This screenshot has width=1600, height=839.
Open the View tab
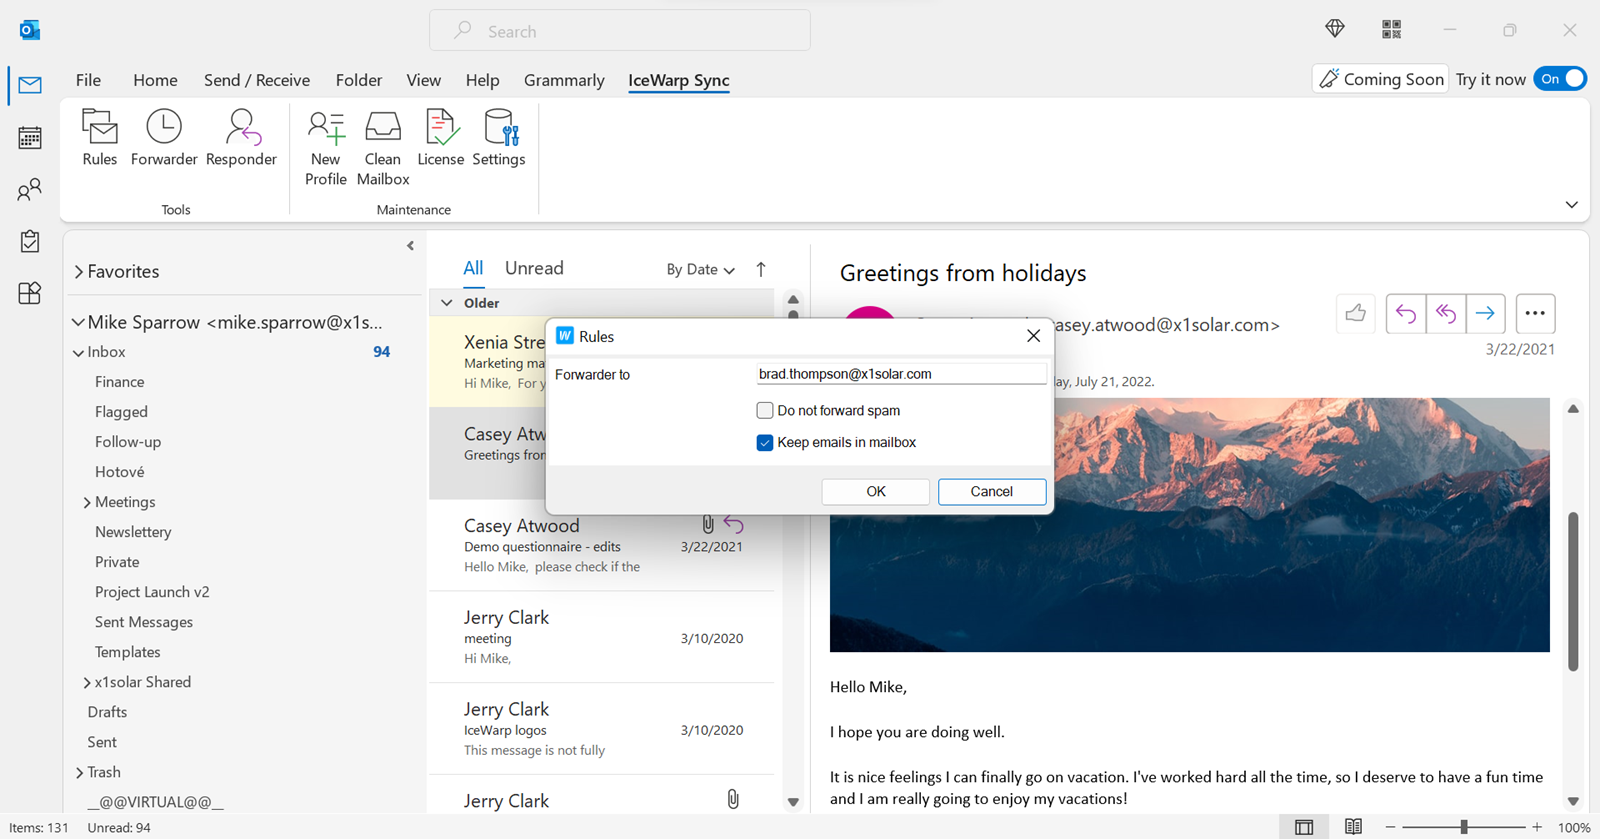[x=423, y=80]
